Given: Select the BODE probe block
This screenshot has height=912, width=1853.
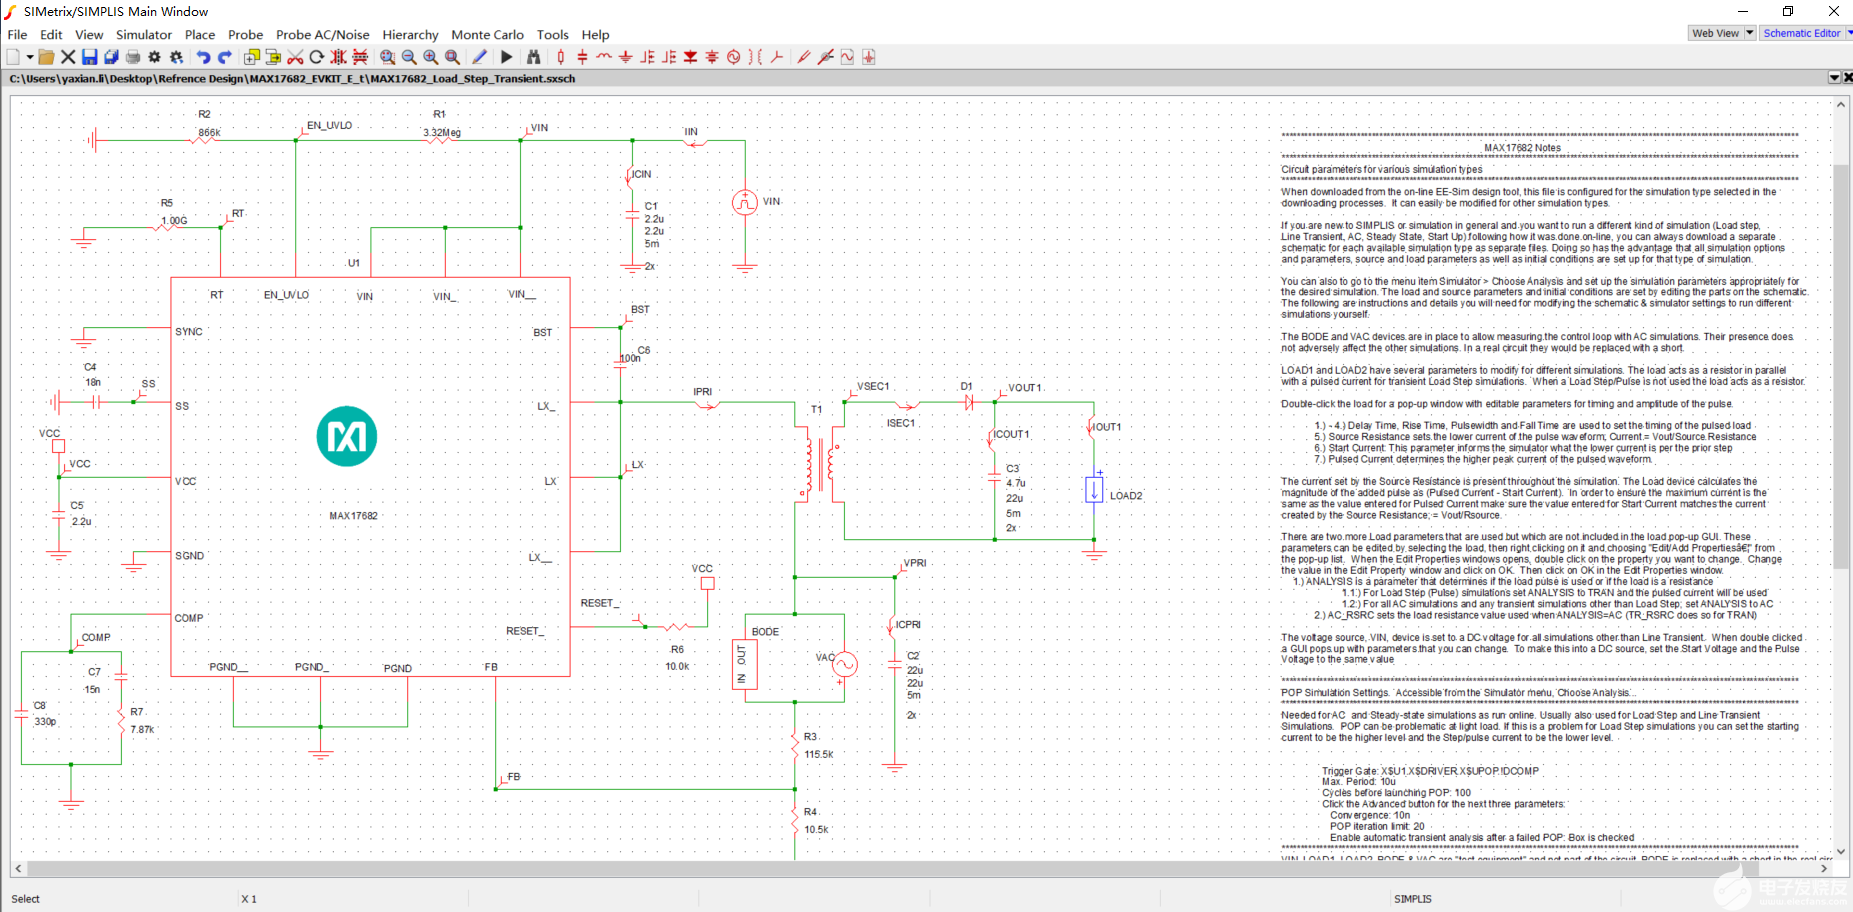Looking at the screenshot, I should pyautogui.click(x=745, y=665).
